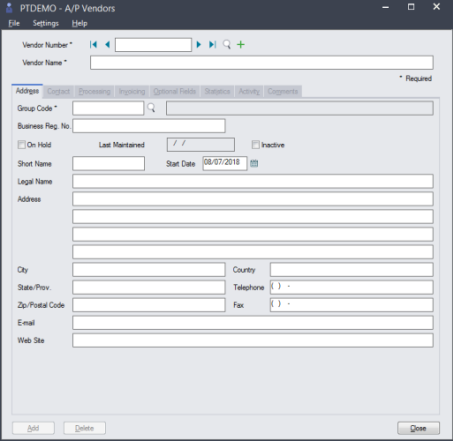
Task: Click the Fax input field
Action: pyautogui.click(x=352, y=305)
